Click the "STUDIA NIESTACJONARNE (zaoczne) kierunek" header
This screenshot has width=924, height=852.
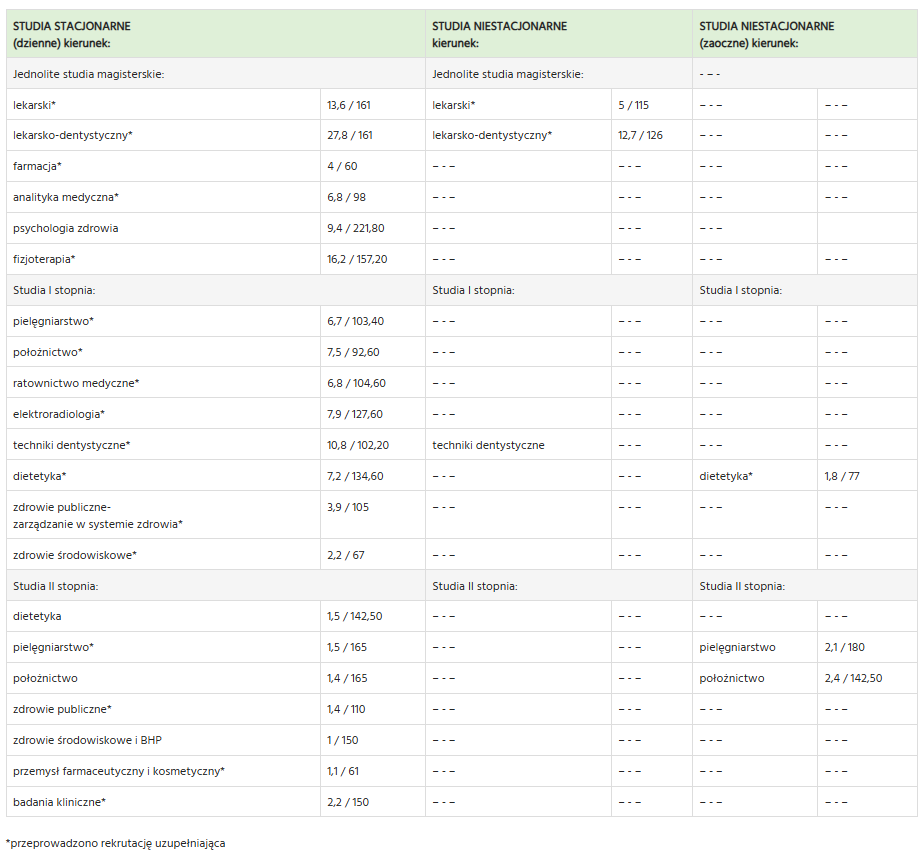[x=766, y=34]
